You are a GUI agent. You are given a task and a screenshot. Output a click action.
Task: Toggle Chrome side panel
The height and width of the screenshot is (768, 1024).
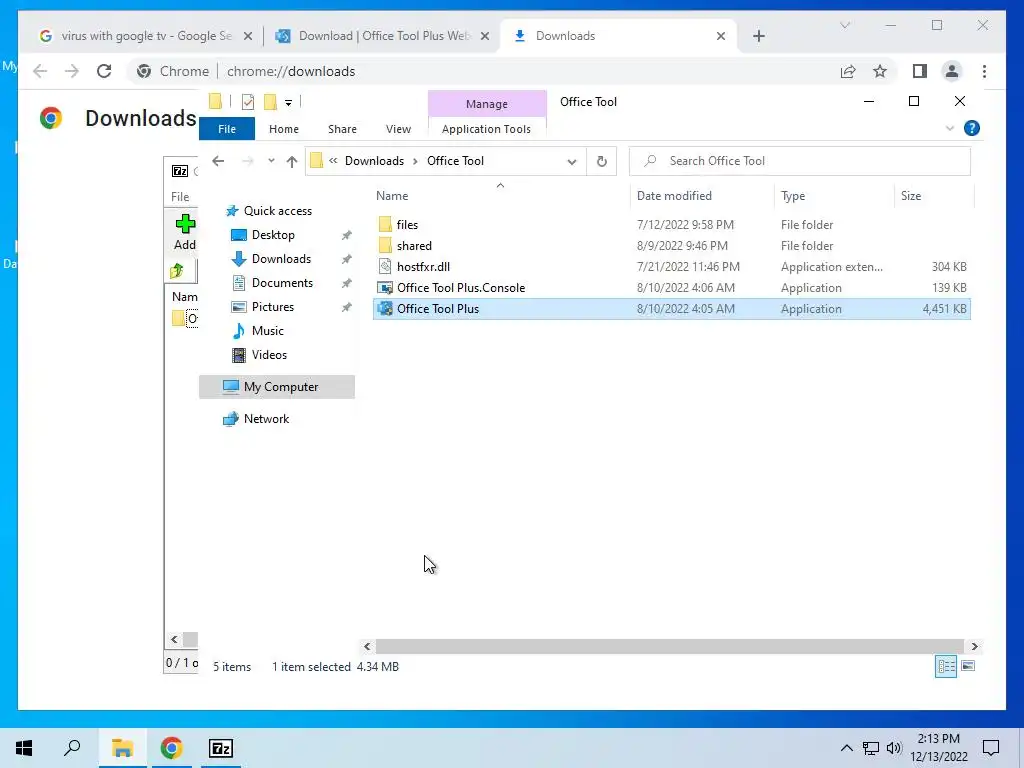920,71
